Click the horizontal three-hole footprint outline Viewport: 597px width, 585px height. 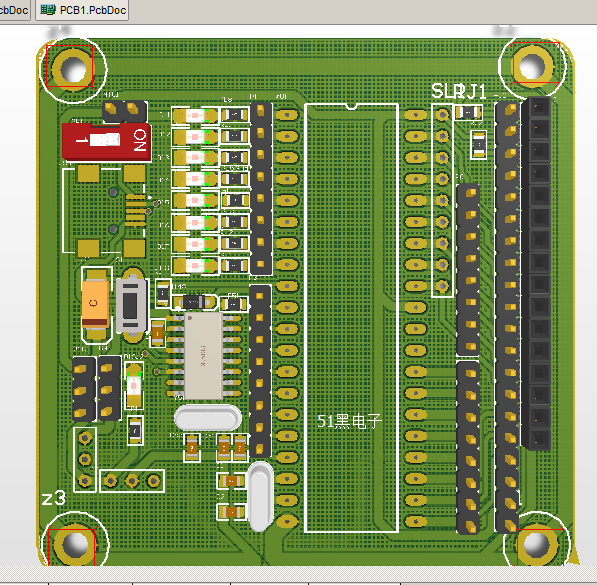[132, 481]
